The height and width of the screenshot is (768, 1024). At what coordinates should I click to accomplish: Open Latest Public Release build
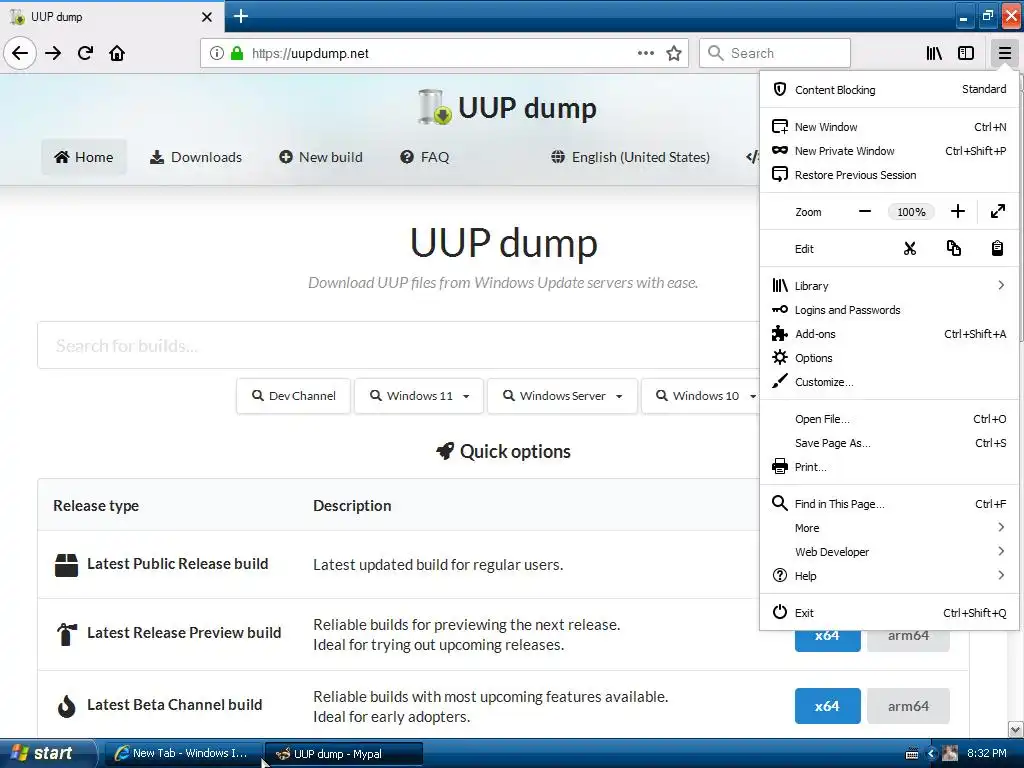point(177,564)
